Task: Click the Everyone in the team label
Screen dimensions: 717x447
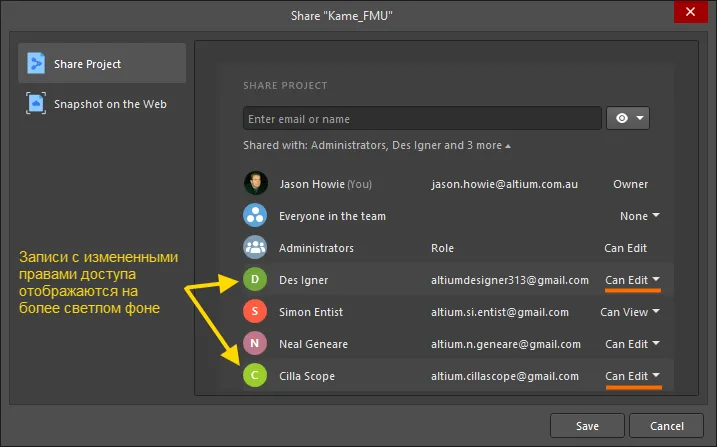Action: pyautogui.click(x=332, y=216)
